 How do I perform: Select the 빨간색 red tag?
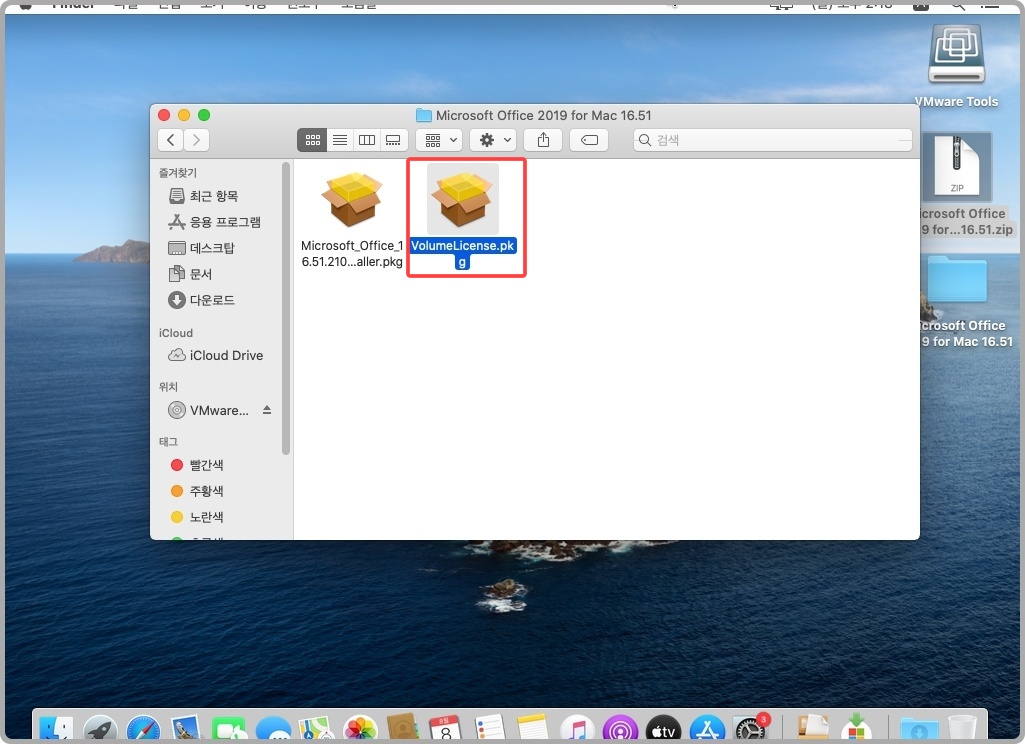[197, 465]
